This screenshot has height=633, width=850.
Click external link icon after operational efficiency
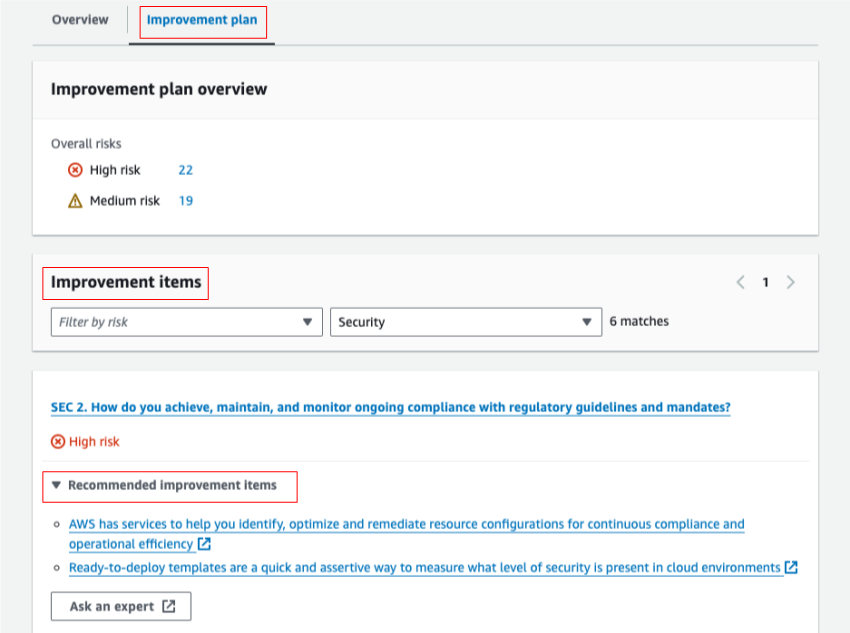point(204,544)
